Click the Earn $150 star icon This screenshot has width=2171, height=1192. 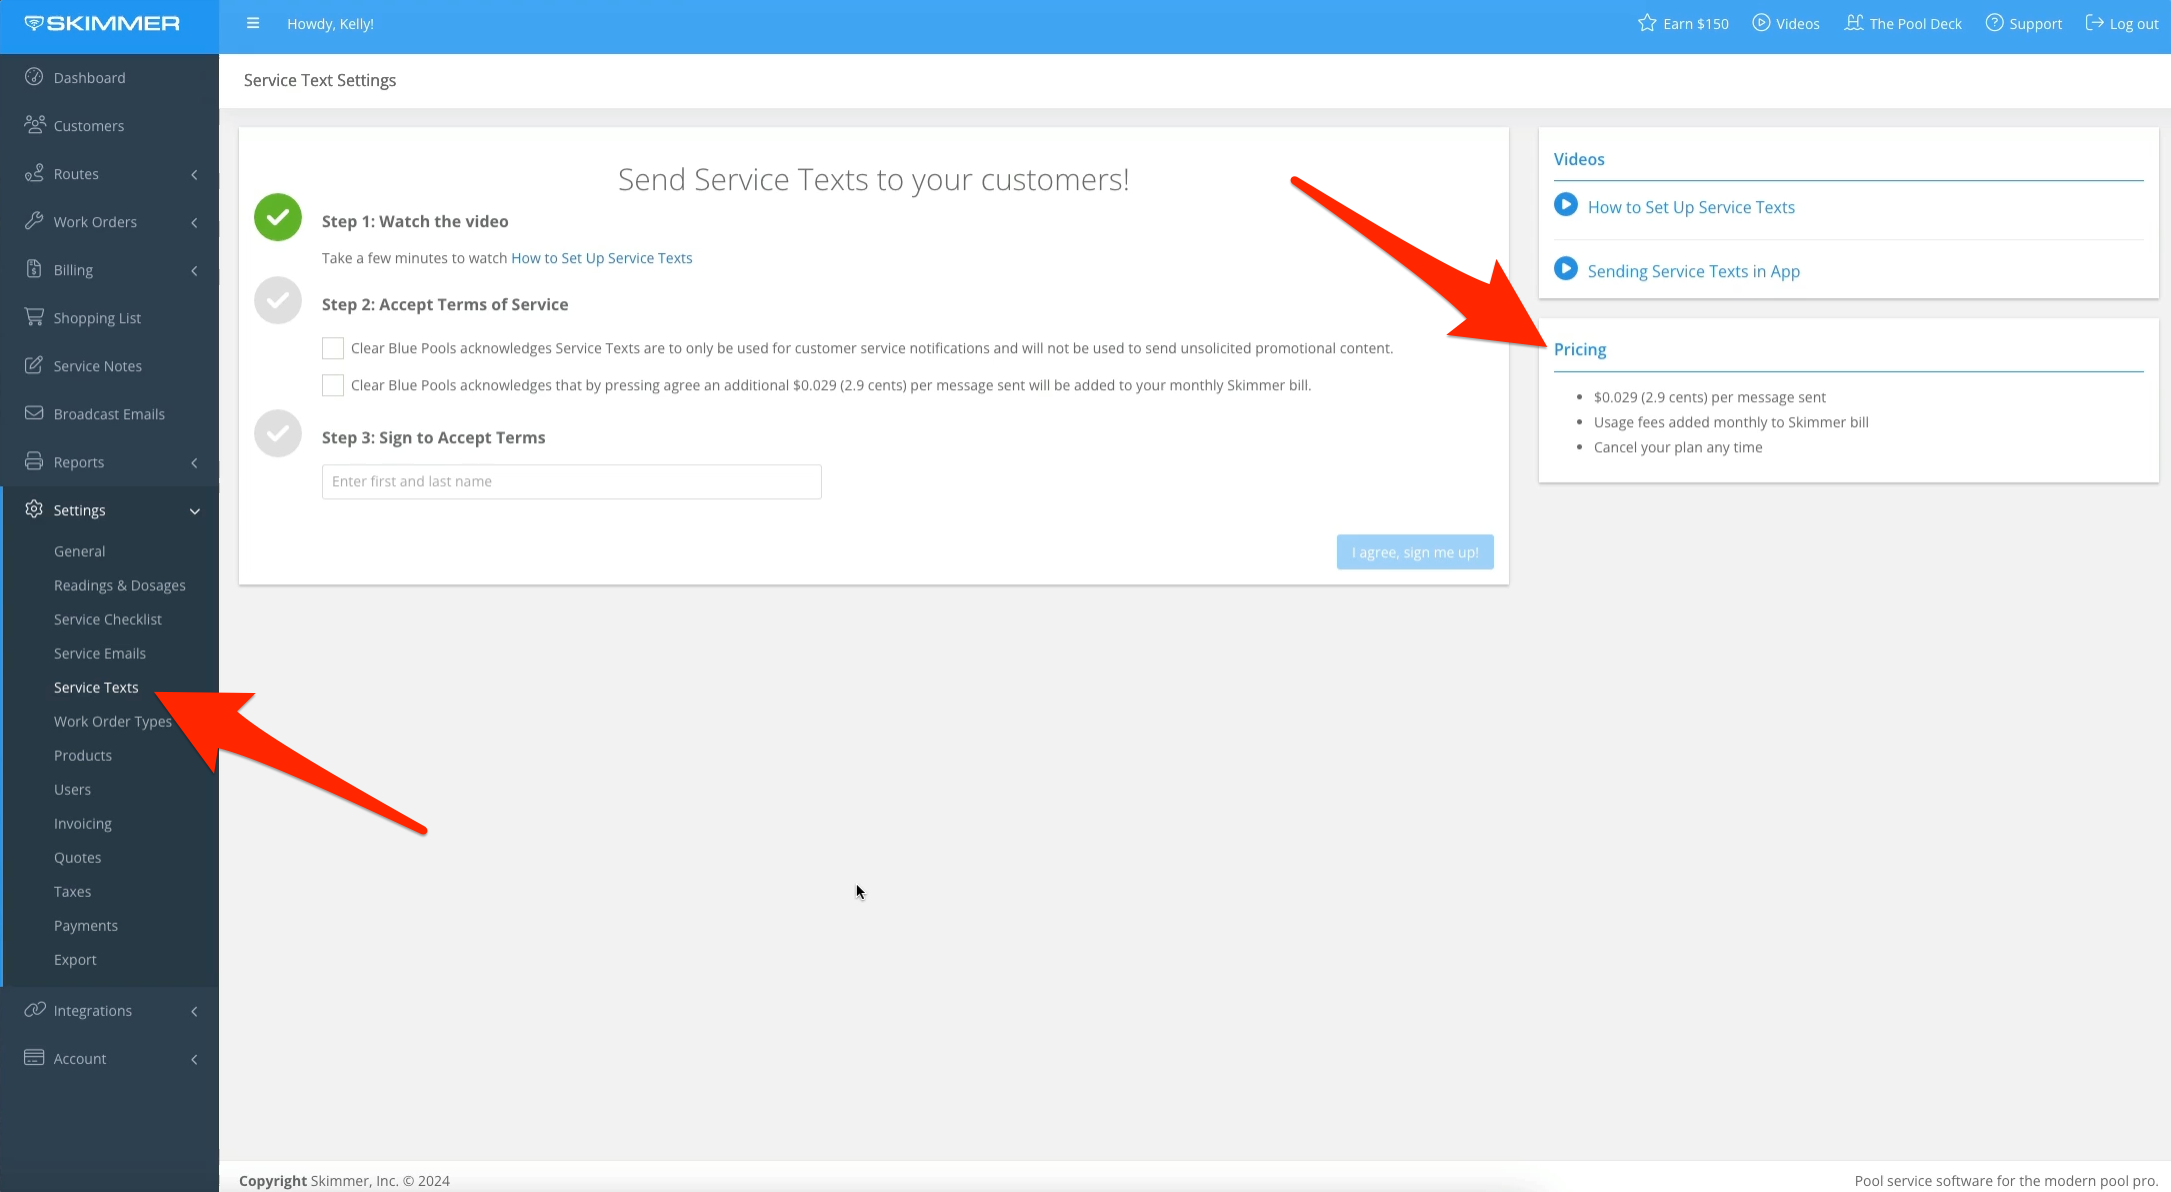(1643, 23)
